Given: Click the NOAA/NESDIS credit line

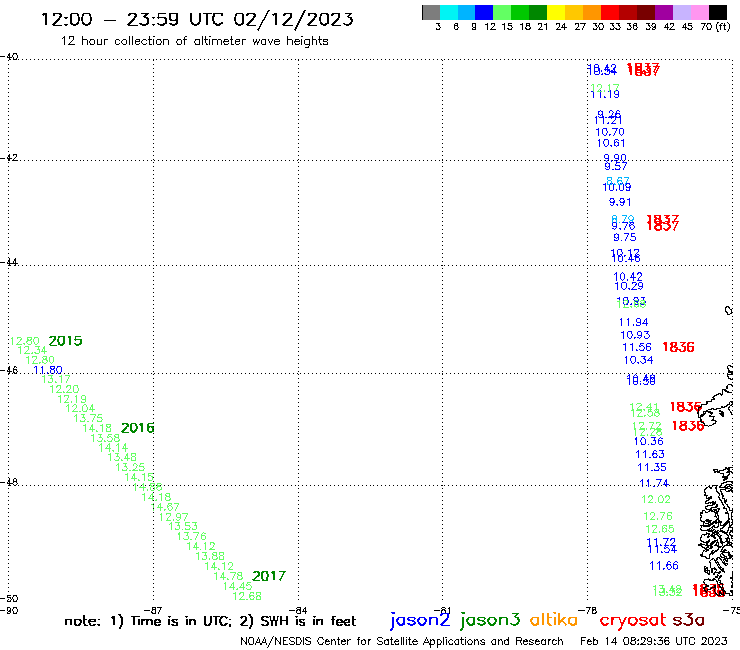Looking at the screenshot, I should click(402, 641).
